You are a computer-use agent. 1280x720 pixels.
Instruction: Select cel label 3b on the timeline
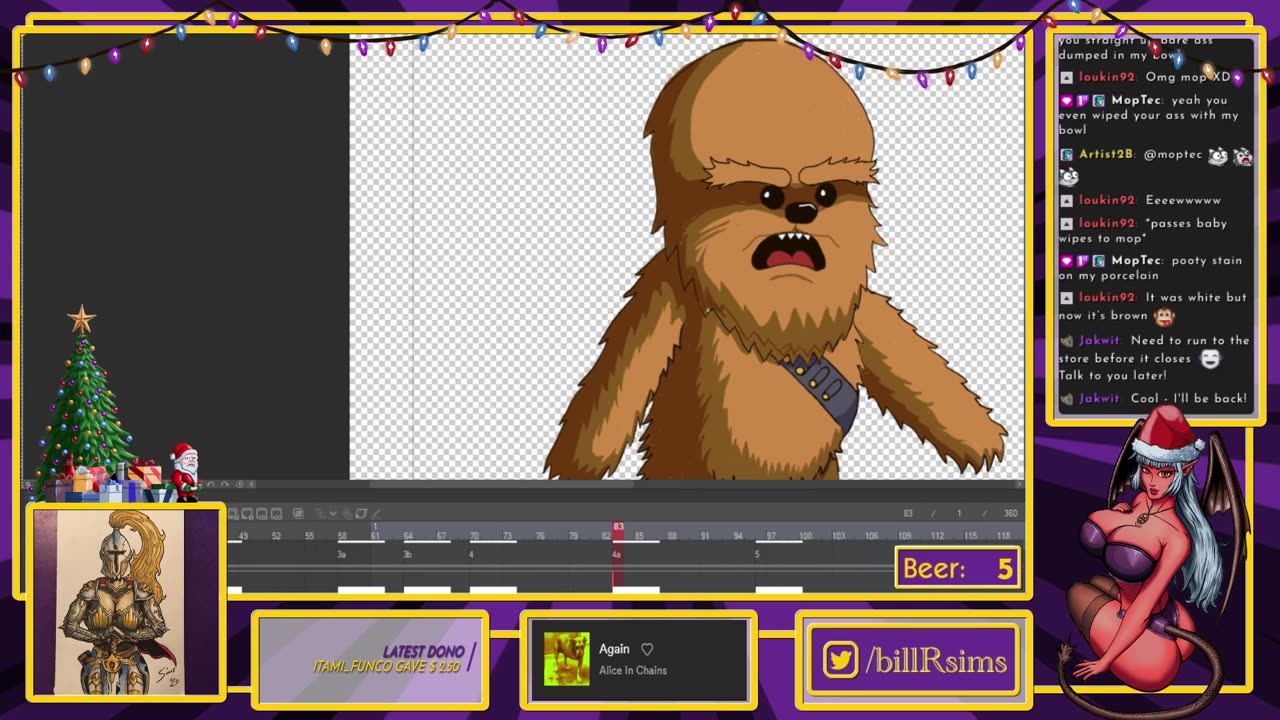407,555
